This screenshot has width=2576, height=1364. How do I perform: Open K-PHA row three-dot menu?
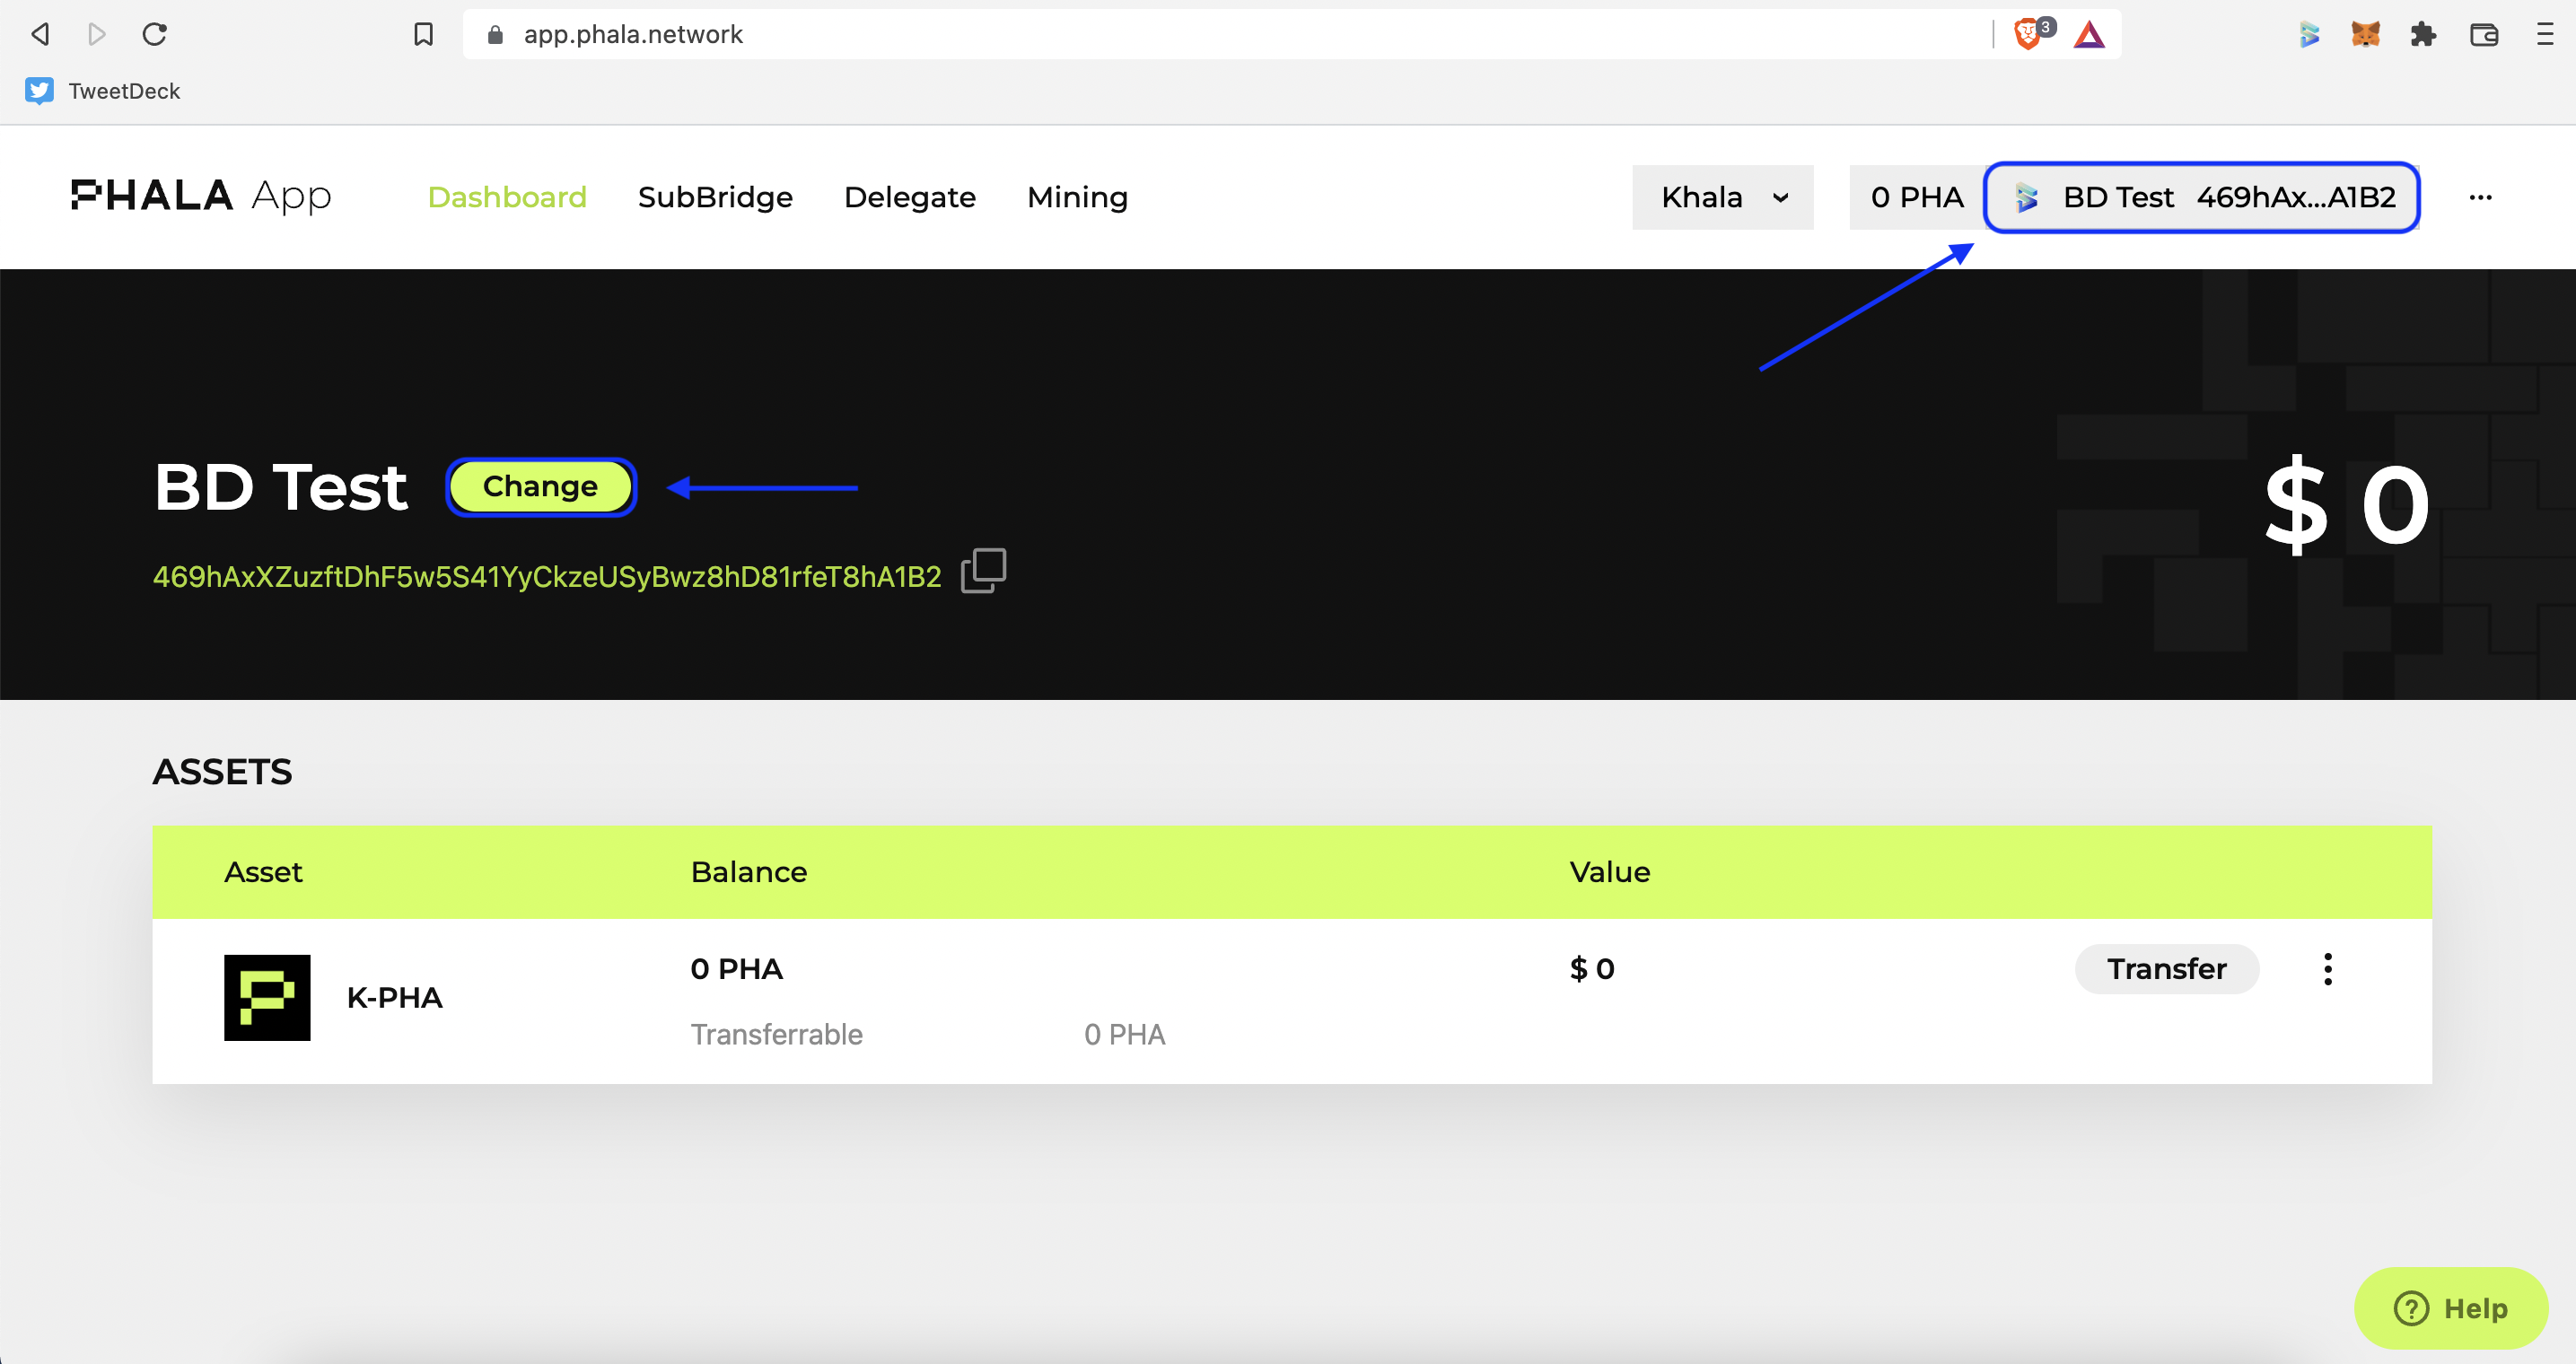click(2328, 969)
